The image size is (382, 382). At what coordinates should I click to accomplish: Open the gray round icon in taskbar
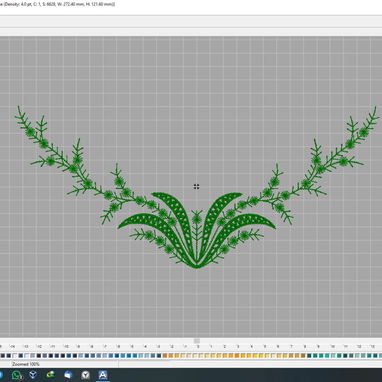[85, 375]
